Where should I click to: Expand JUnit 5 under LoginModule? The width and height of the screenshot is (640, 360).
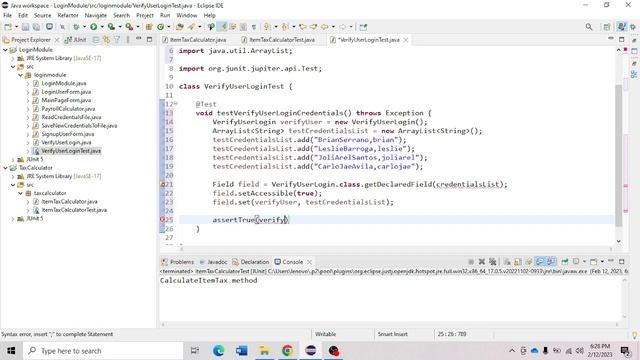13,159
